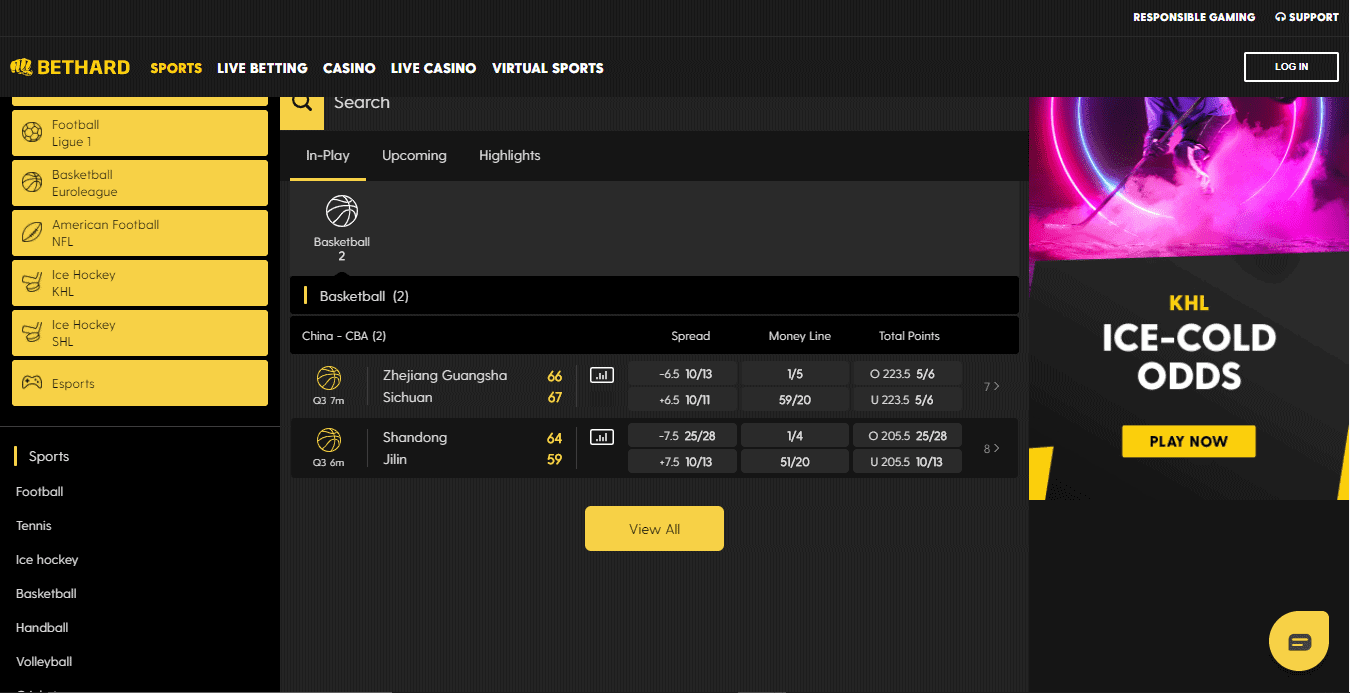Image resolution: width=1350 pixels, height=693 pixels.
Task: Bet Under 205.5 at 10/13
Action: 907,461
